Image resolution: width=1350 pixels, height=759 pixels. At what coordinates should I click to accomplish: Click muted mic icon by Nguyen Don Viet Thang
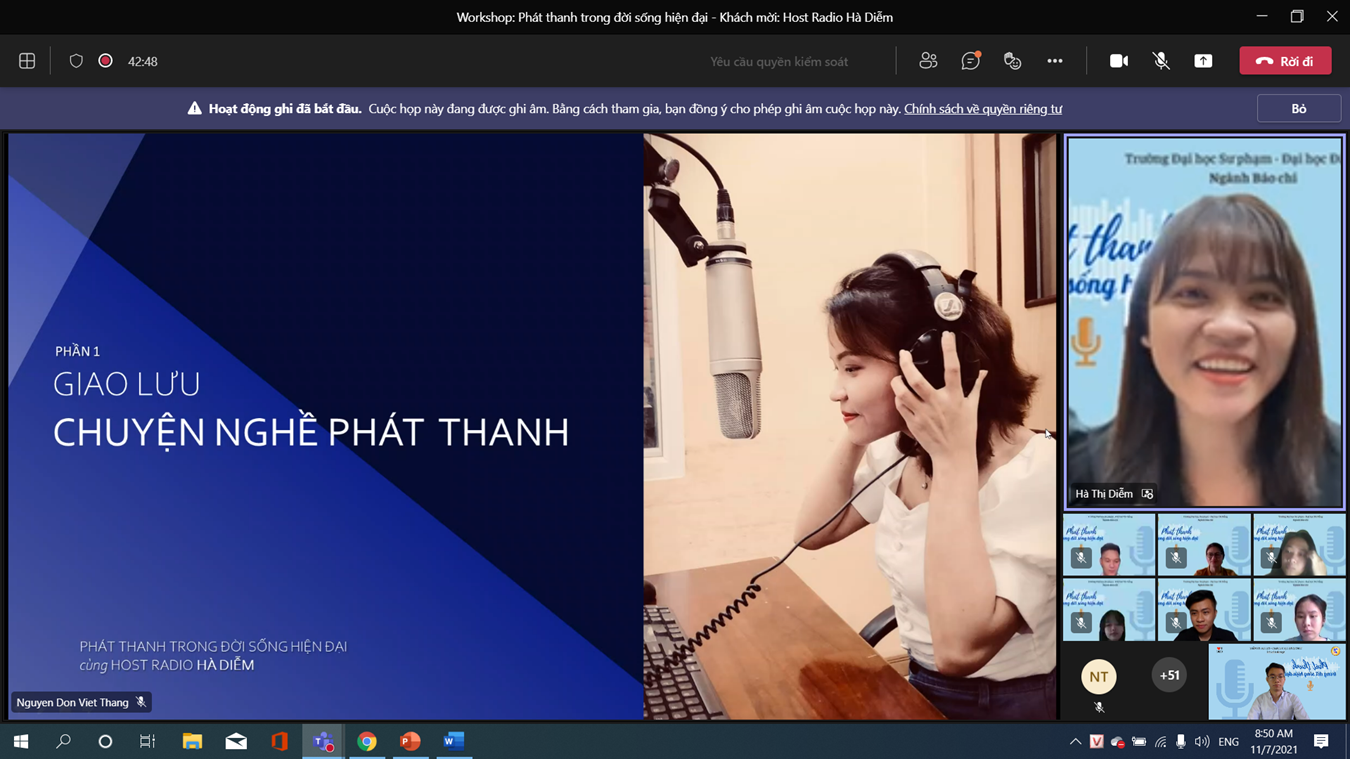point(141,702)
